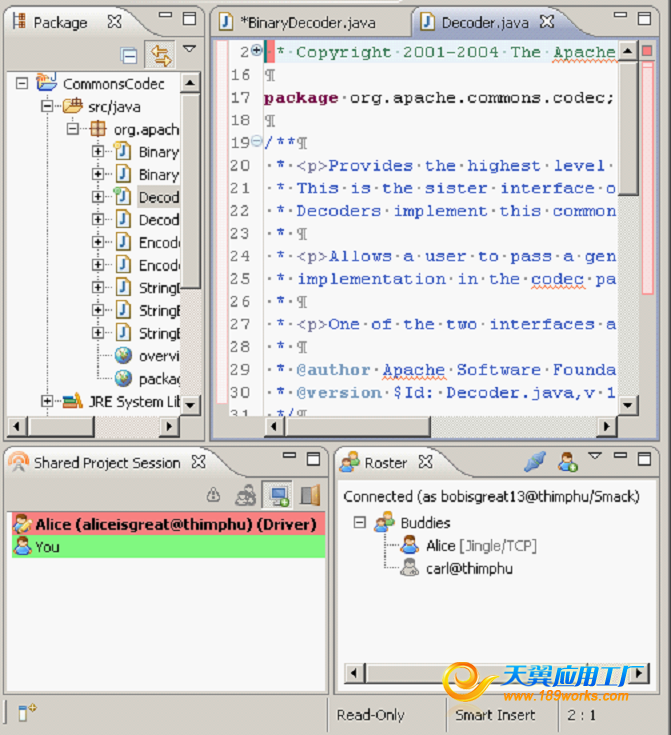Collapse the org.apach package node

[x=72, y=128]
